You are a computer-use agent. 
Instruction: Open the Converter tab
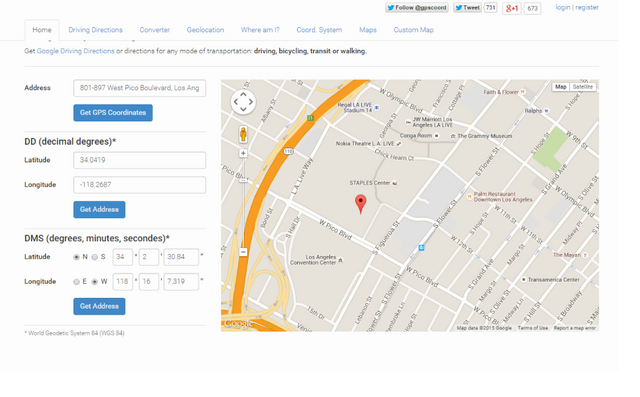pos(155,30)
